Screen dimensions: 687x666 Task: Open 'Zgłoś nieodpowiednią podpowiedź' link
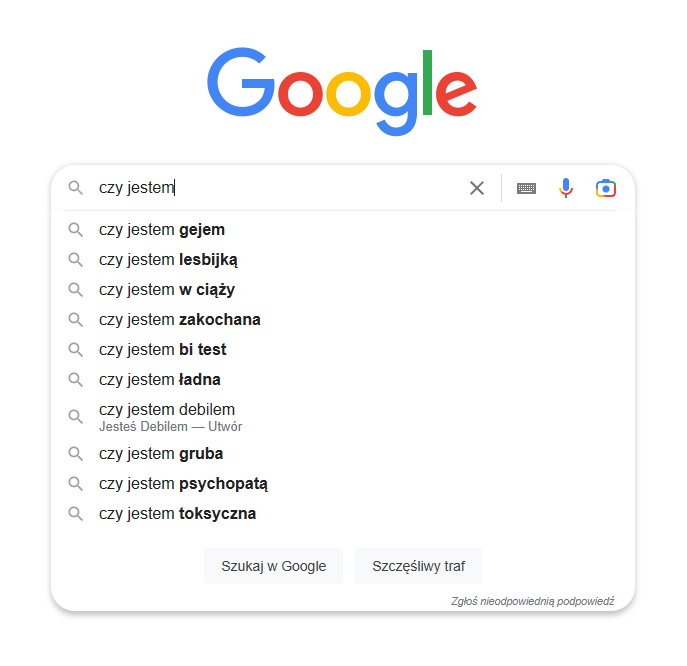click(532, 601)
